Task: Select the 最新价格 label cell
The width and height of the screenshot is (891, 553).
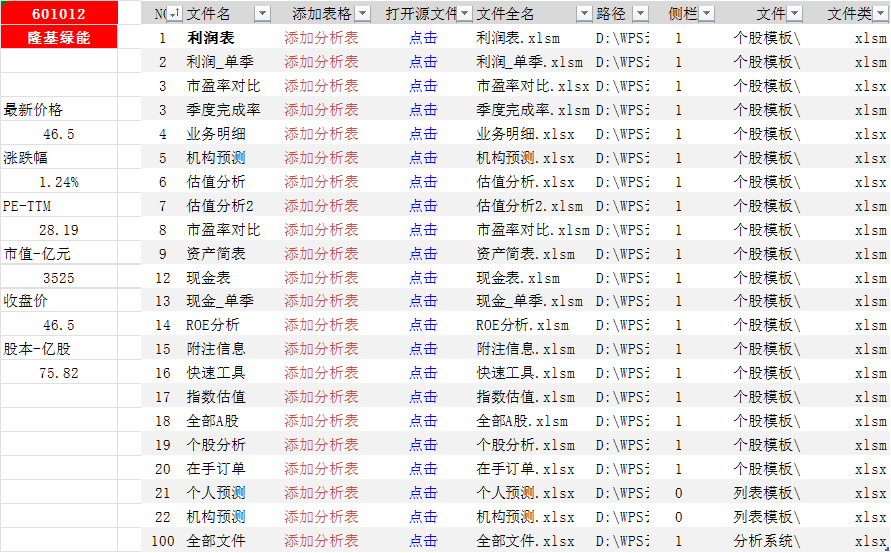Action: tap(59, 109)
